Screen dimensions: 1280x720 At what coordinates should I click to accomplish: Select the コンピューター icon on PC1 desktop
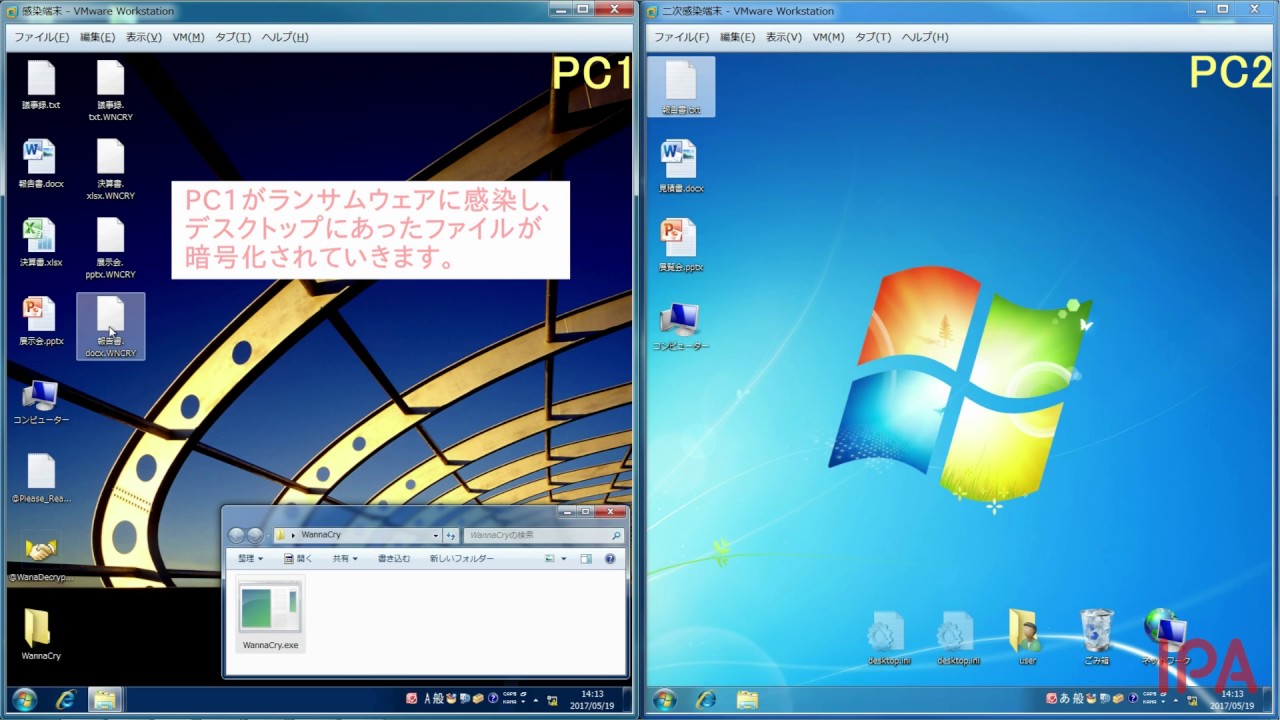(41, 402)
